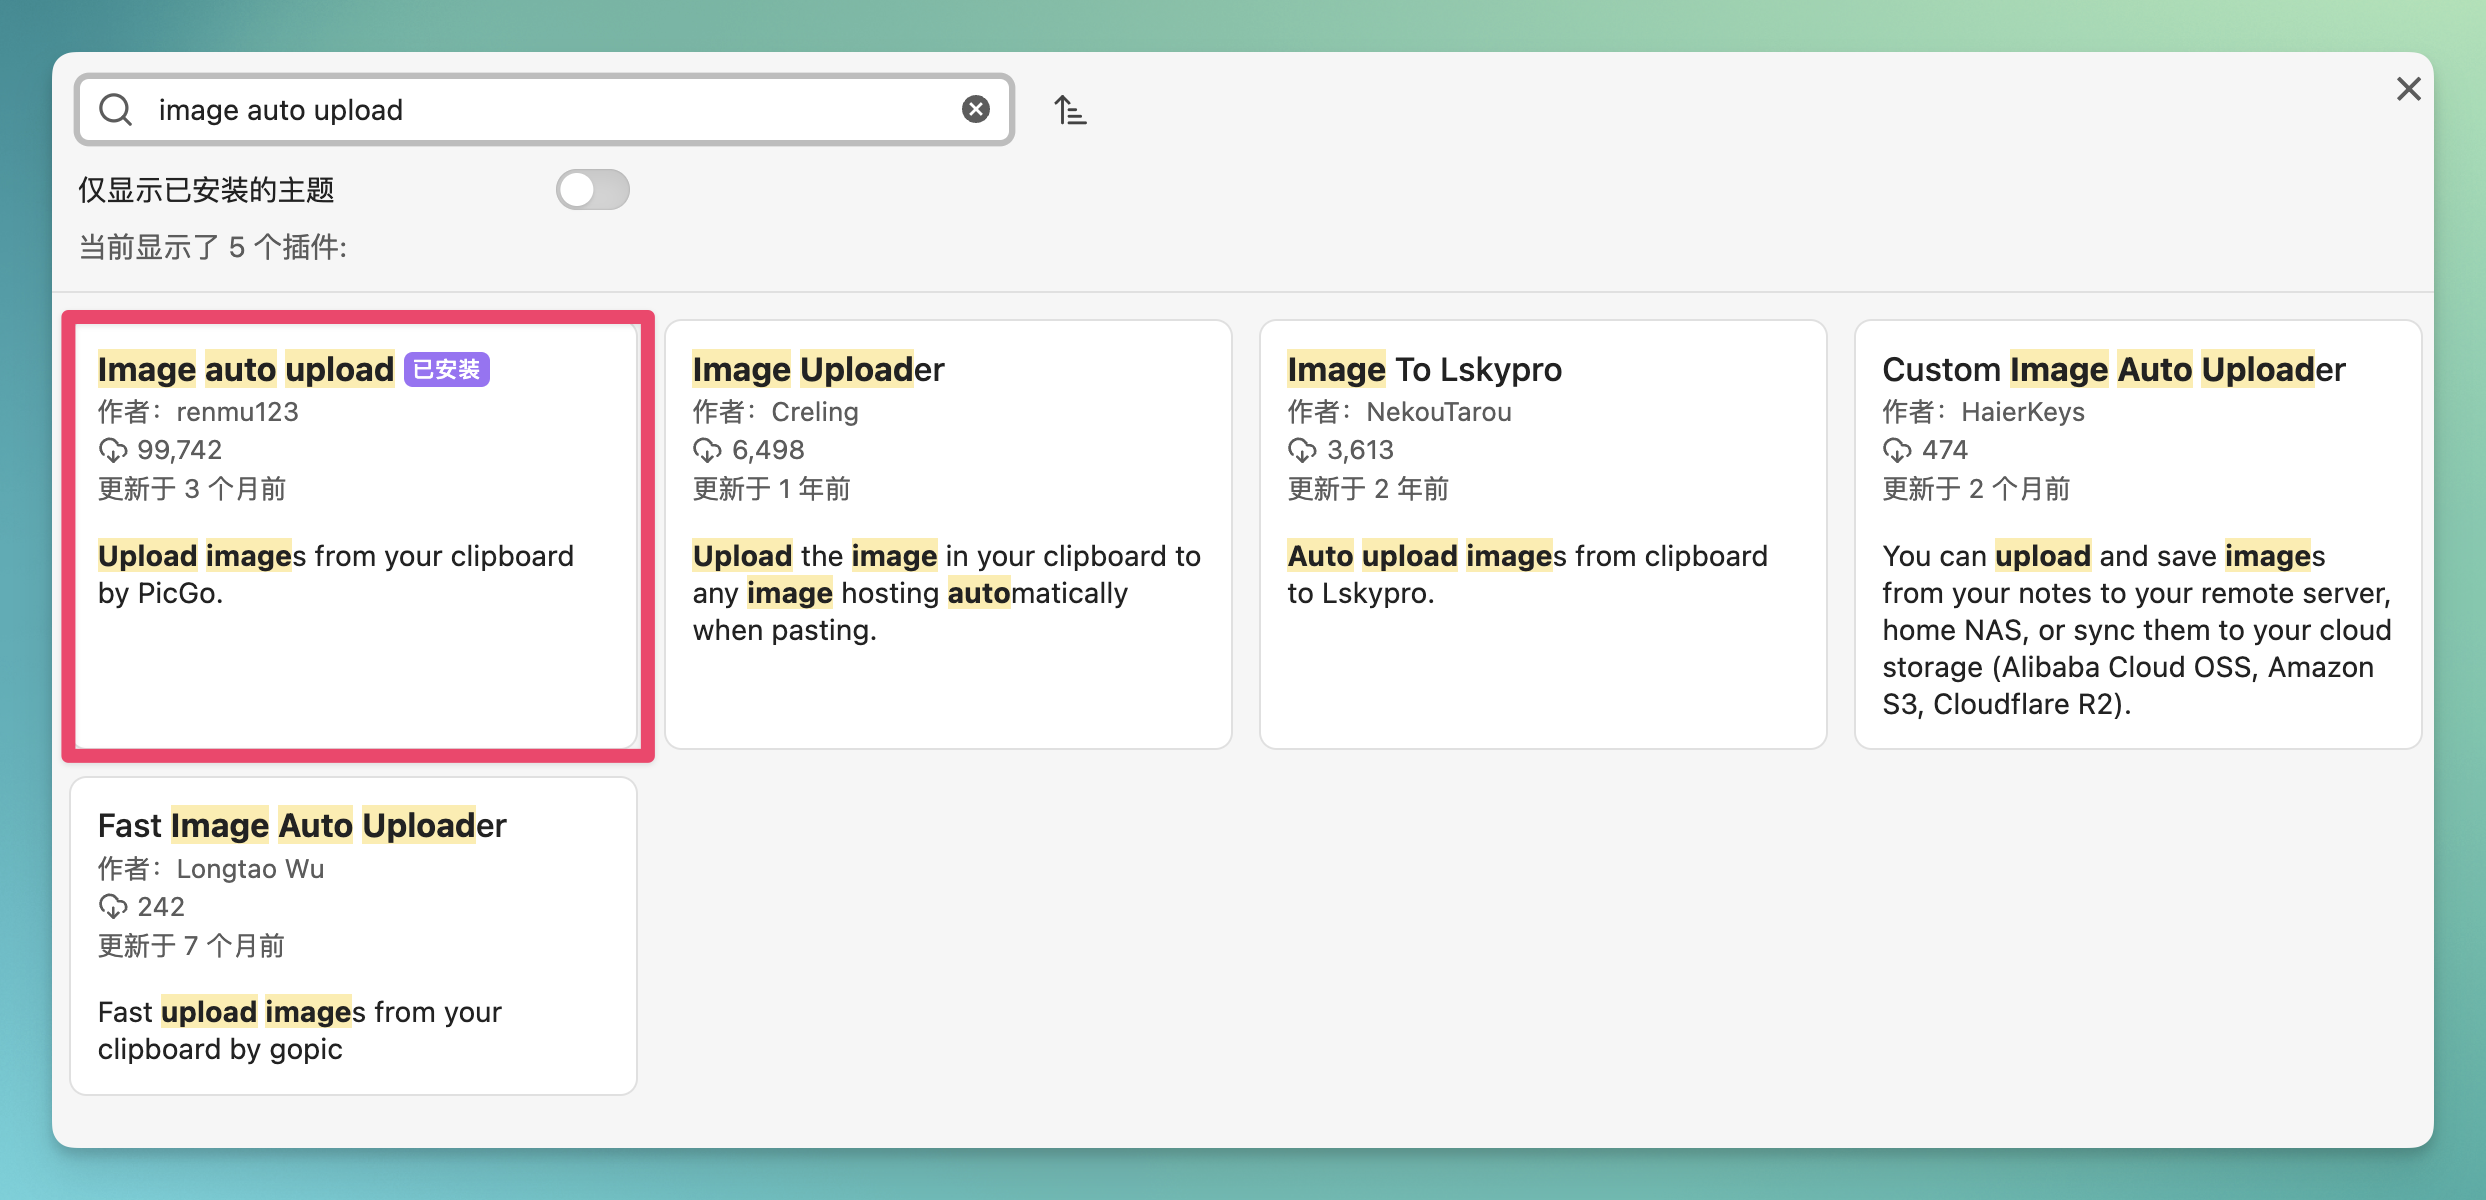
Task: Click author text 'Longtao Wu'
Action: [251, 869]
